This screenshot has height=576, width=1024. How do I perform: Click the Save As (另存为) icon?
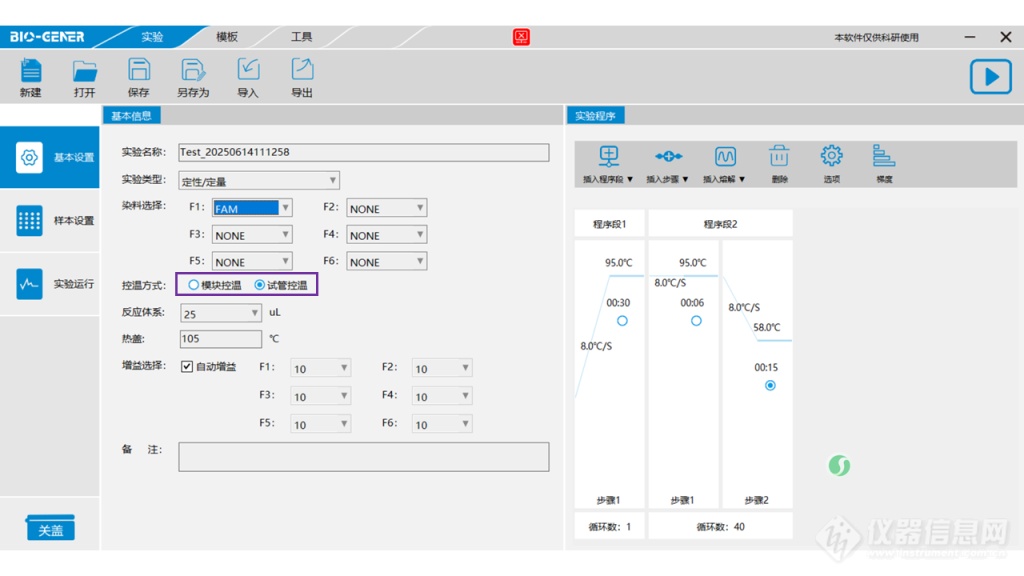193,72
